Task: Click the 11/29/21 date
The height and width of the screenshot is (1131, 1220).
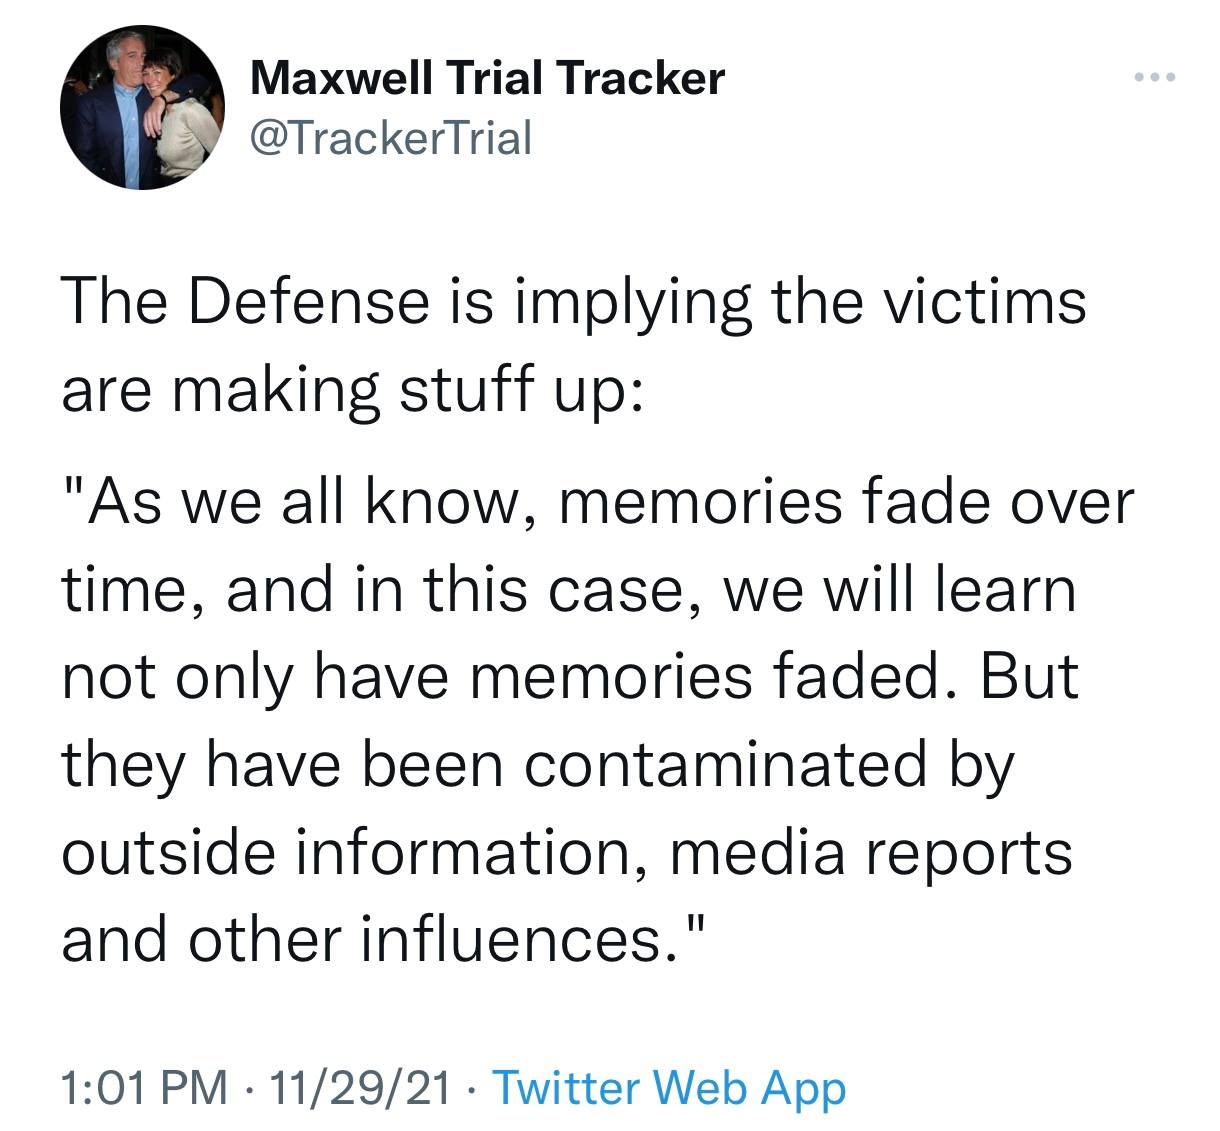Action: tap(366, 1087)
